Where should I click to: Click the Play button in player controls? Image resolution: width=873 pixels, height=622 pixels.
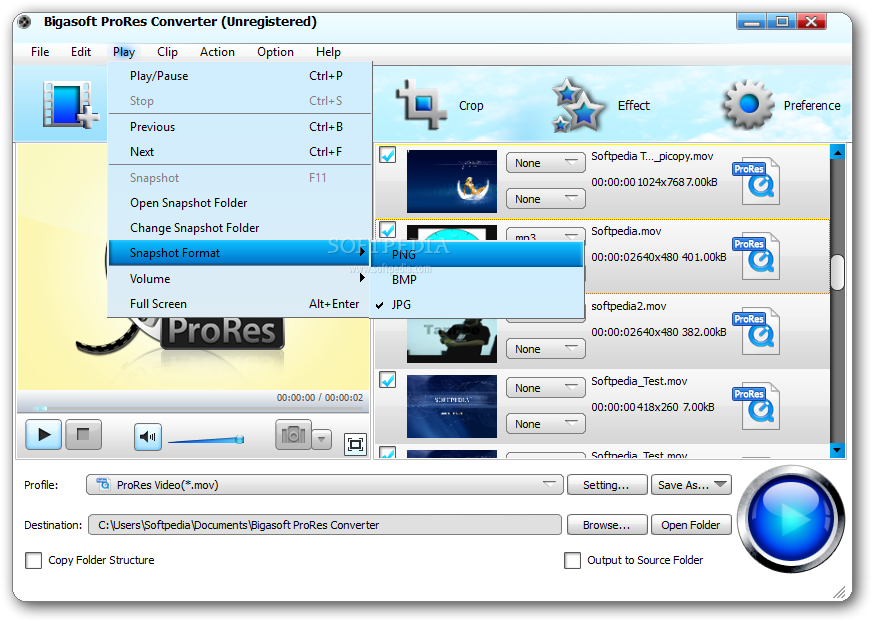(x=43, y=435)
